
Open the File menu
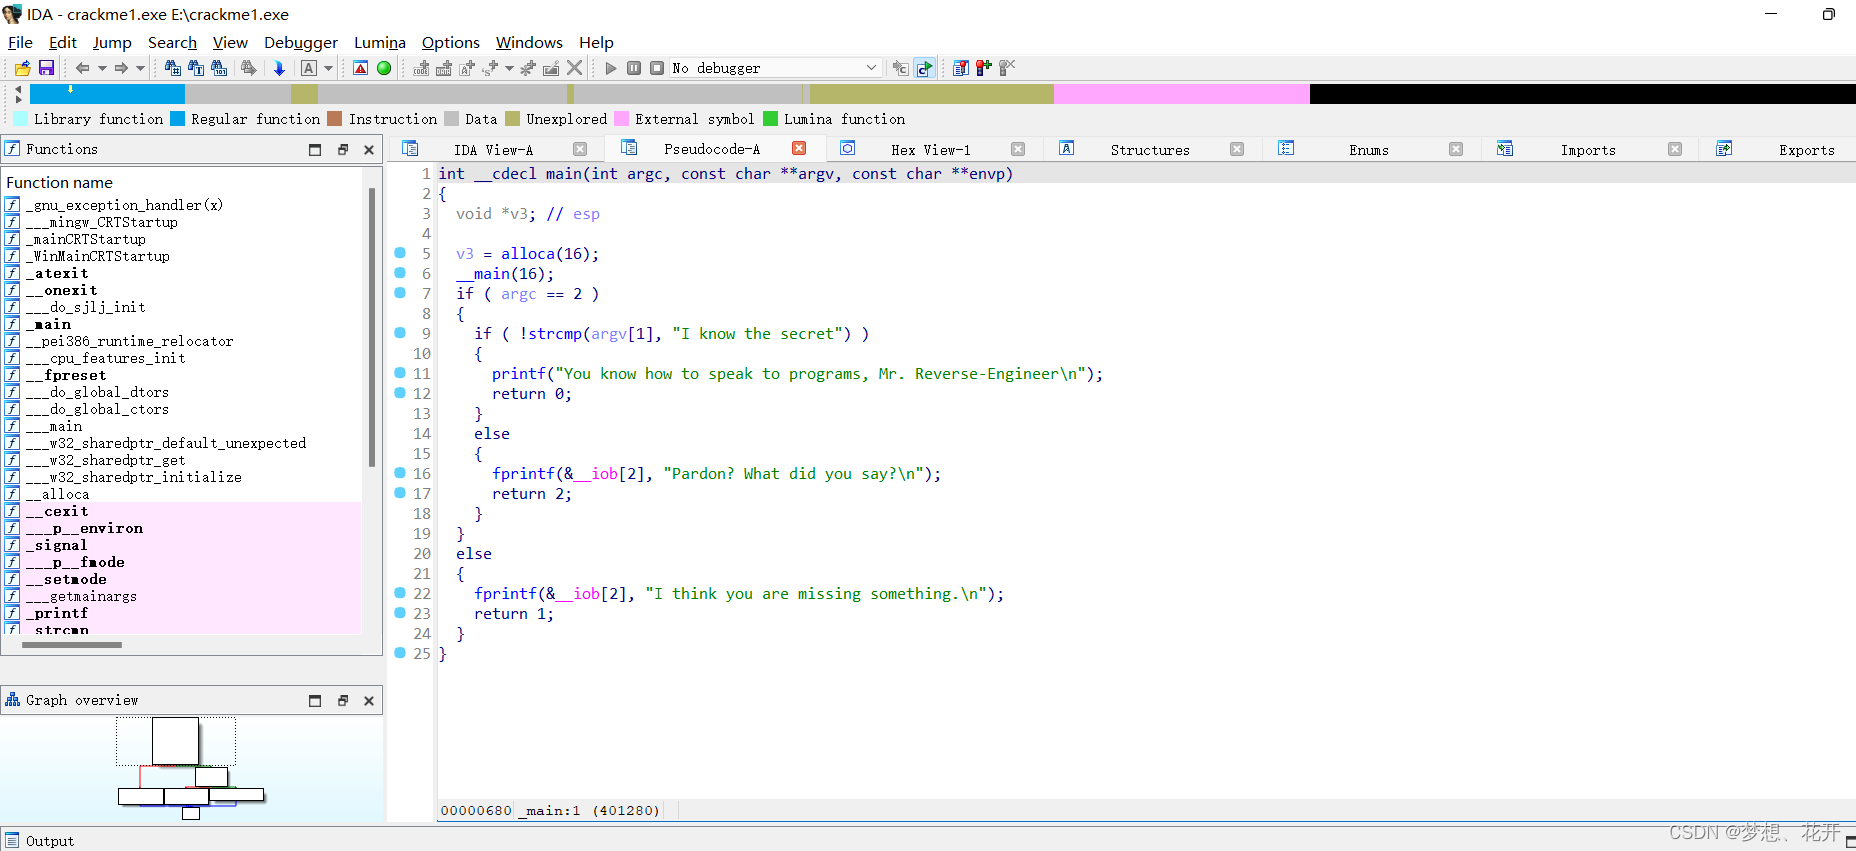pos(20,42)
